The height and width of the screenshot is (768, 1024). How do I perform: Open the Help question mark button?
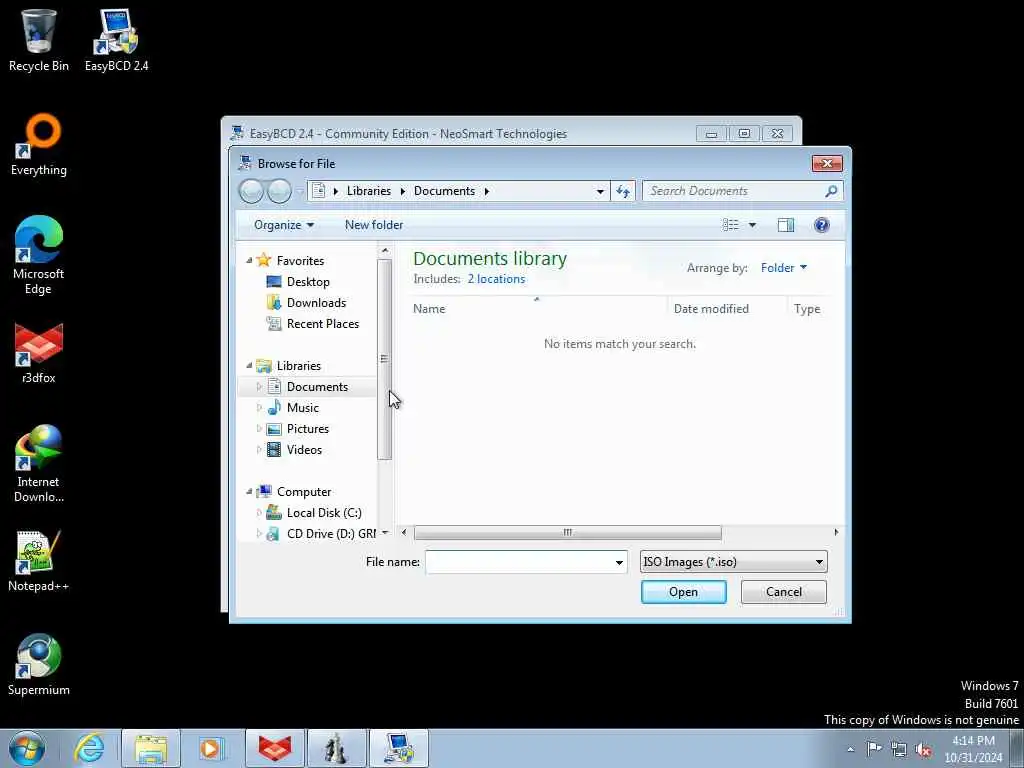[822, 225]
